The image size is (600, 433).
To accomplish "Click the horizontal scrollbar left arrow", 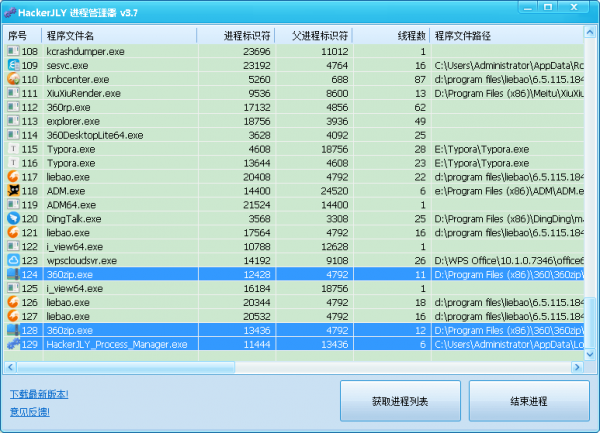I will (10, 367).
